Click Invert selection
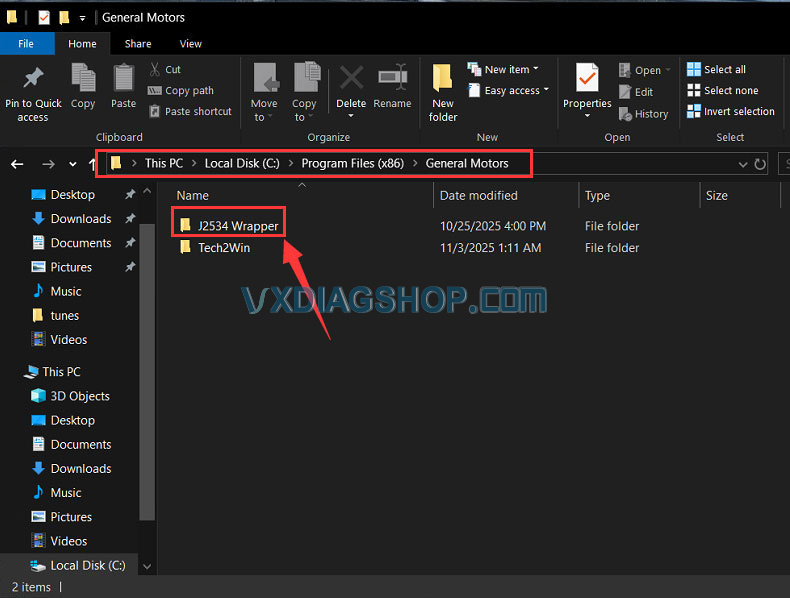The height and width of the screenshot is (598, 790). [x=731, y=111]
